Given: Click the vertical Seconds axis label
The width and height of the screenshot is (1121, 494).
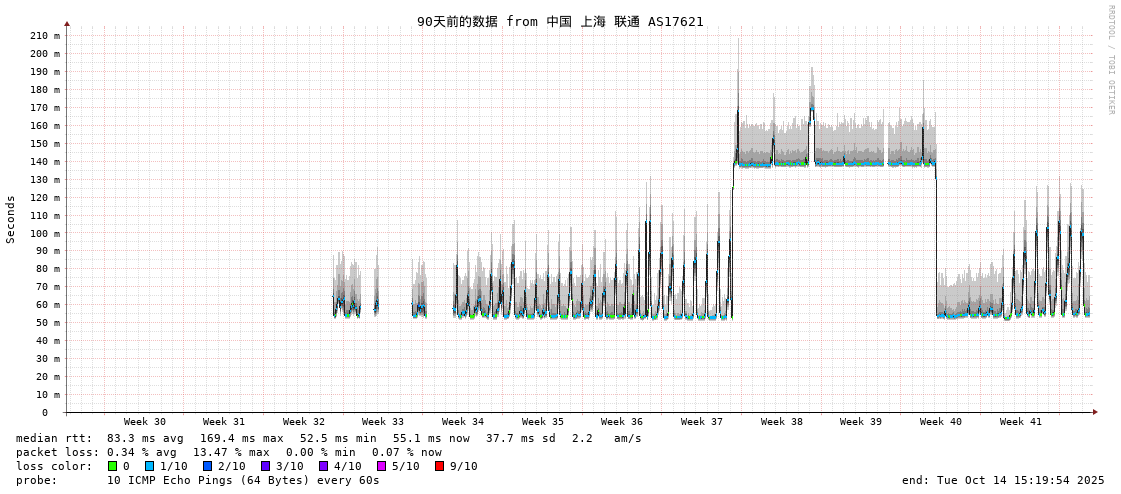Looking at the screenshot, I should pyautogui.click(x=11, y=219).
